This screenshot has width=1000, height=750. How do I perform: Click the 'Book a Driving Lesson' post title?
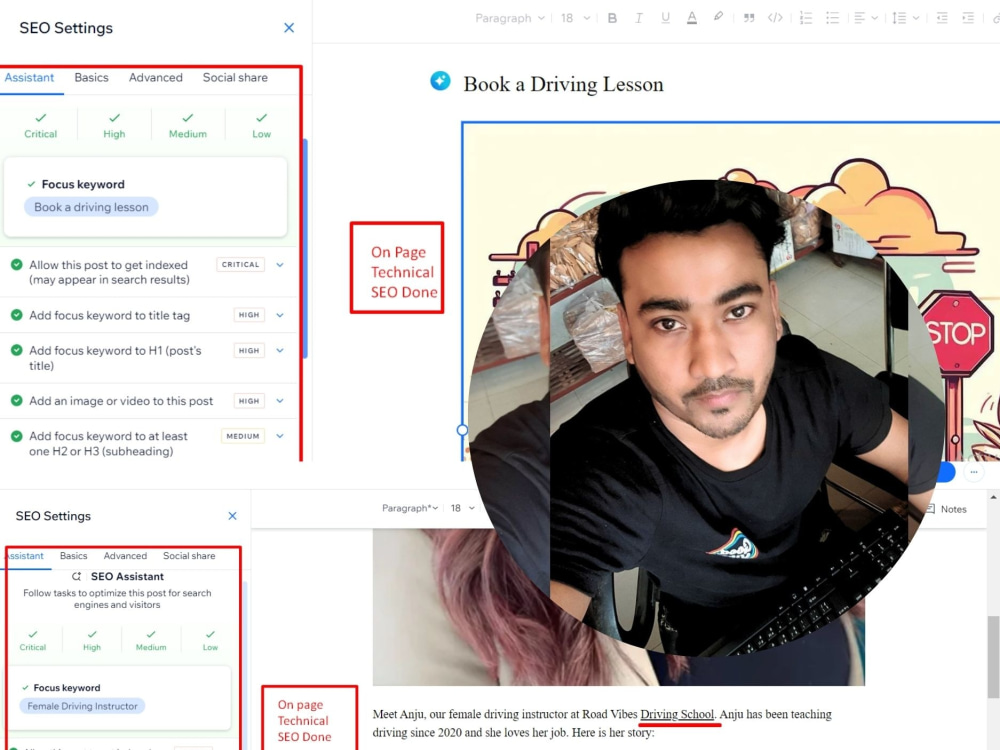563,84
